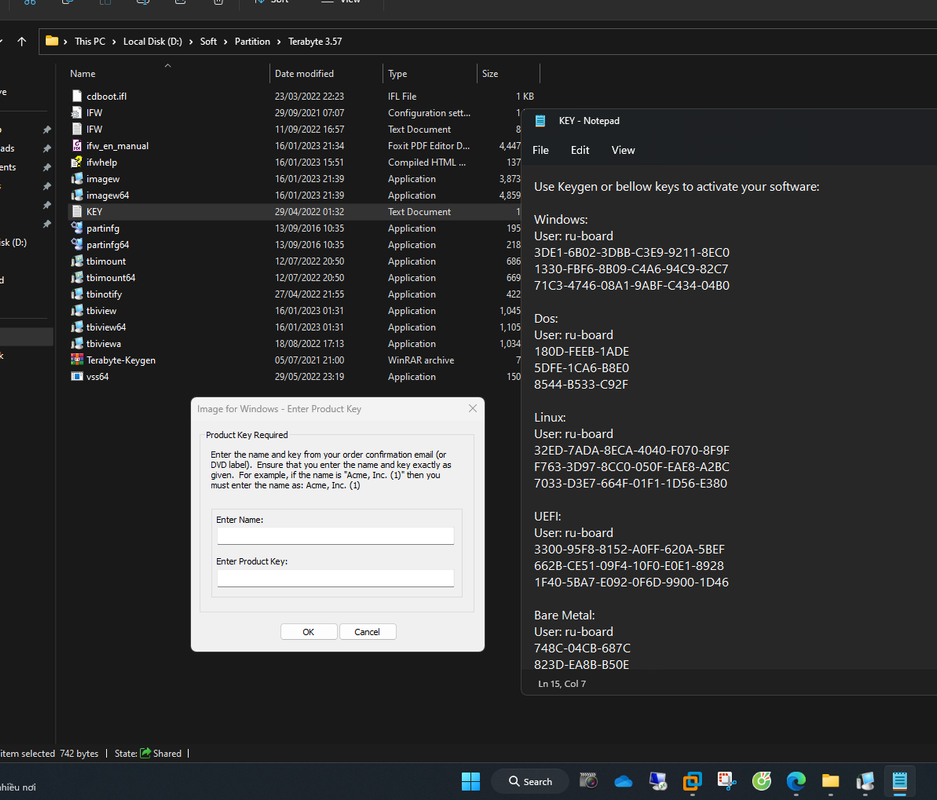
Task: Open Microsoft Edge from the taskbar
Action: (x=796, y=781)
